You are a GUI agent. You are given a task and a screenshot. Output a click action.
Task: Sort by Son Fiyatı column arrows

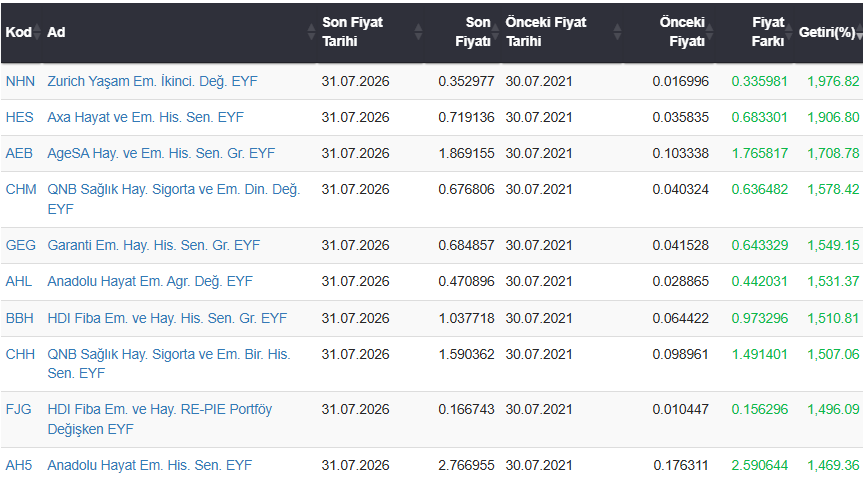pos(495,32)
